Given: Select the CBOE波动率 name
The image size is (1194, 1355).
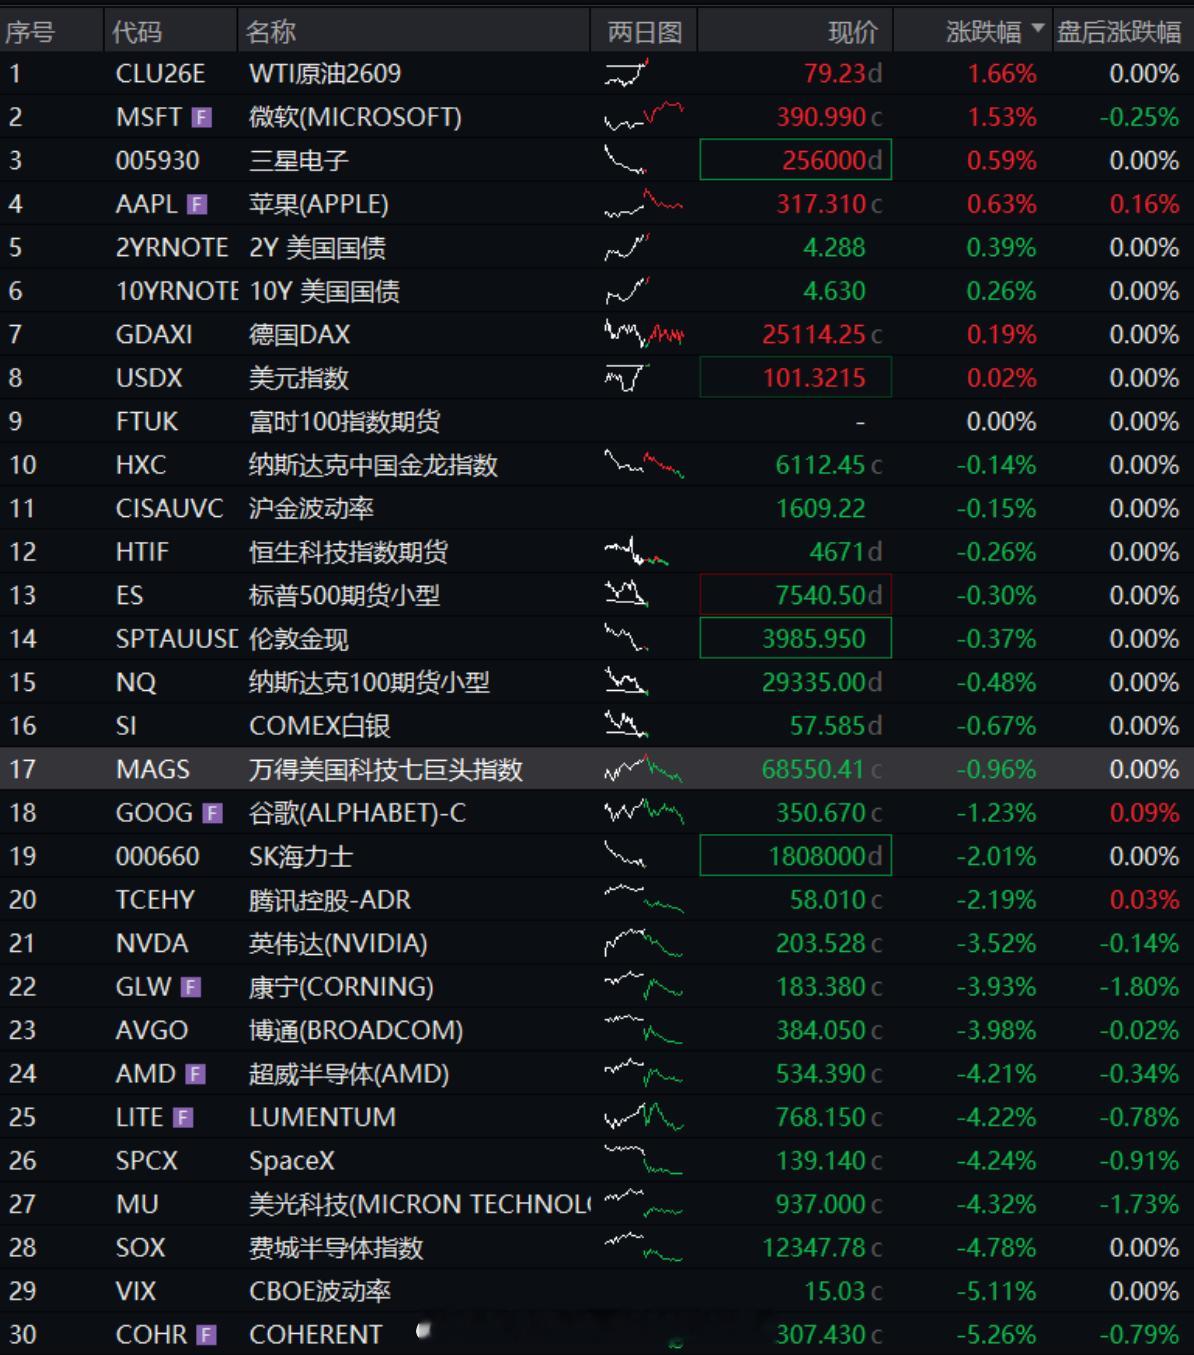Looking at the screenshot, I should click(x=320, y=1292).
